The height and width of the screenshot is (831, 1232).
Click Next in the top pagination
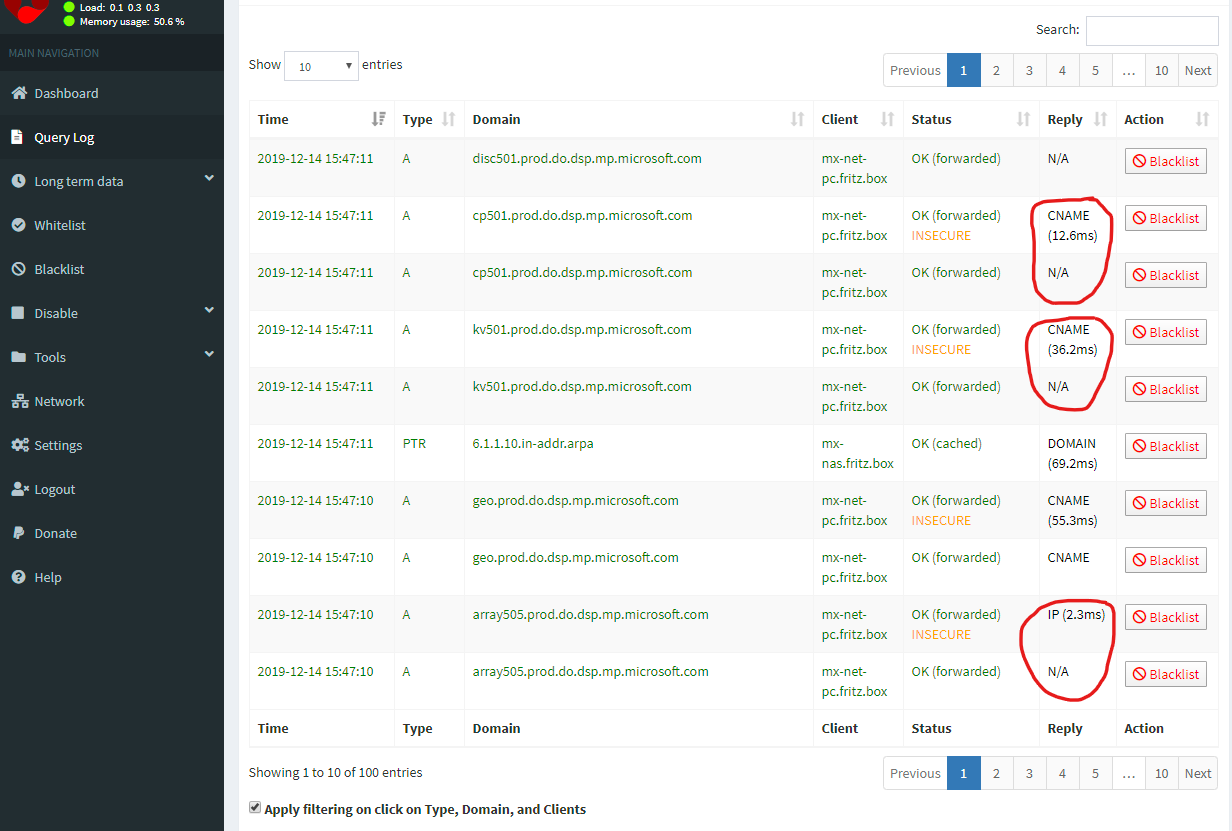tap(1197, 70)
